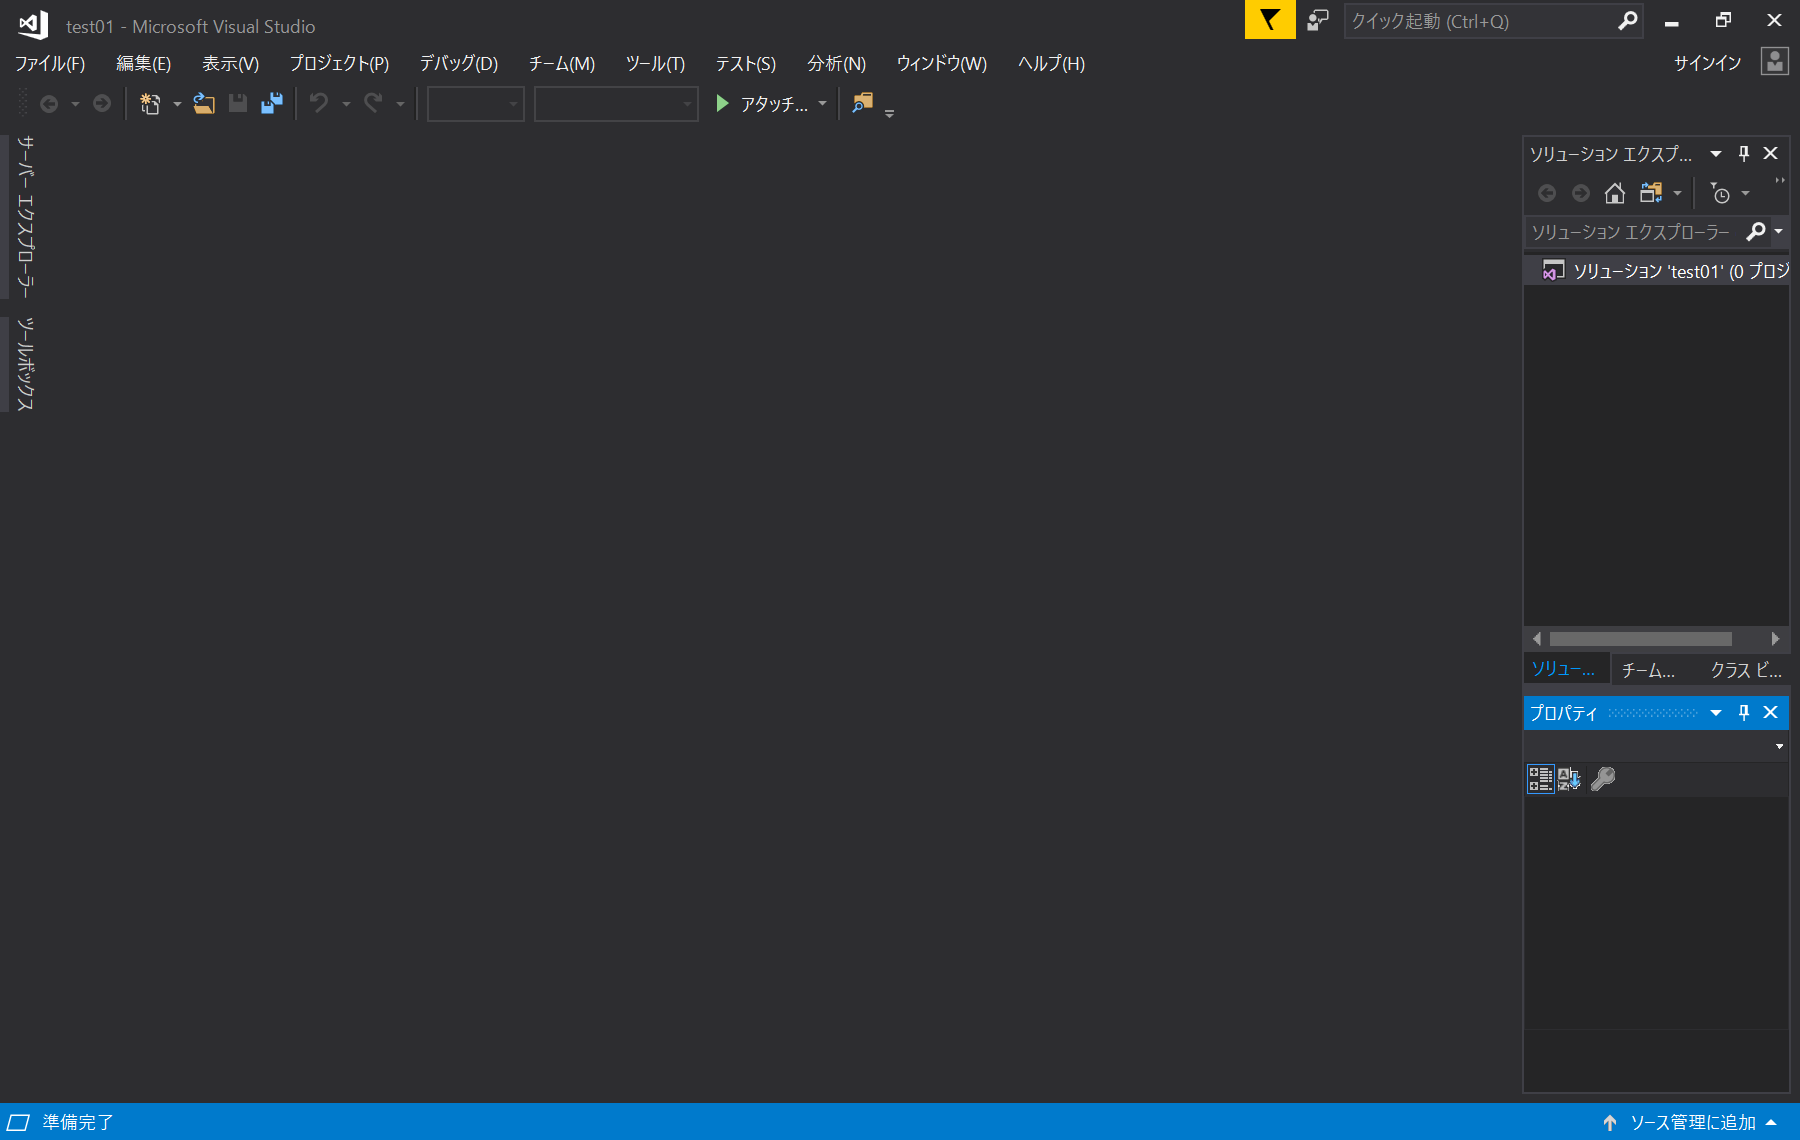
Task: Click the notifications flag icon
Action: [1270, 20]
